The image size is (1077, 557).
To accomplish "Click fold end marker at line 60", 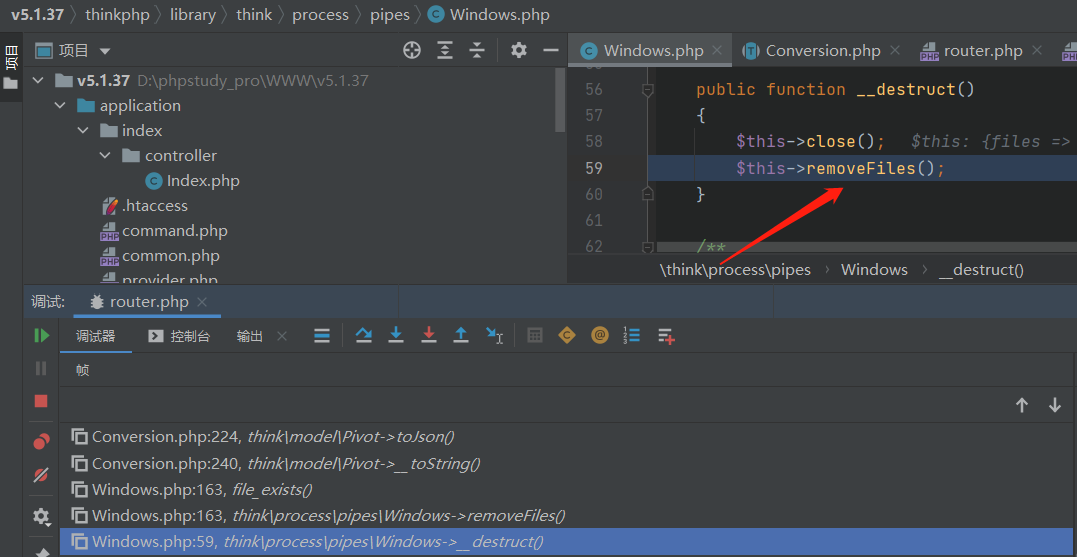I will tap(647, 194).
